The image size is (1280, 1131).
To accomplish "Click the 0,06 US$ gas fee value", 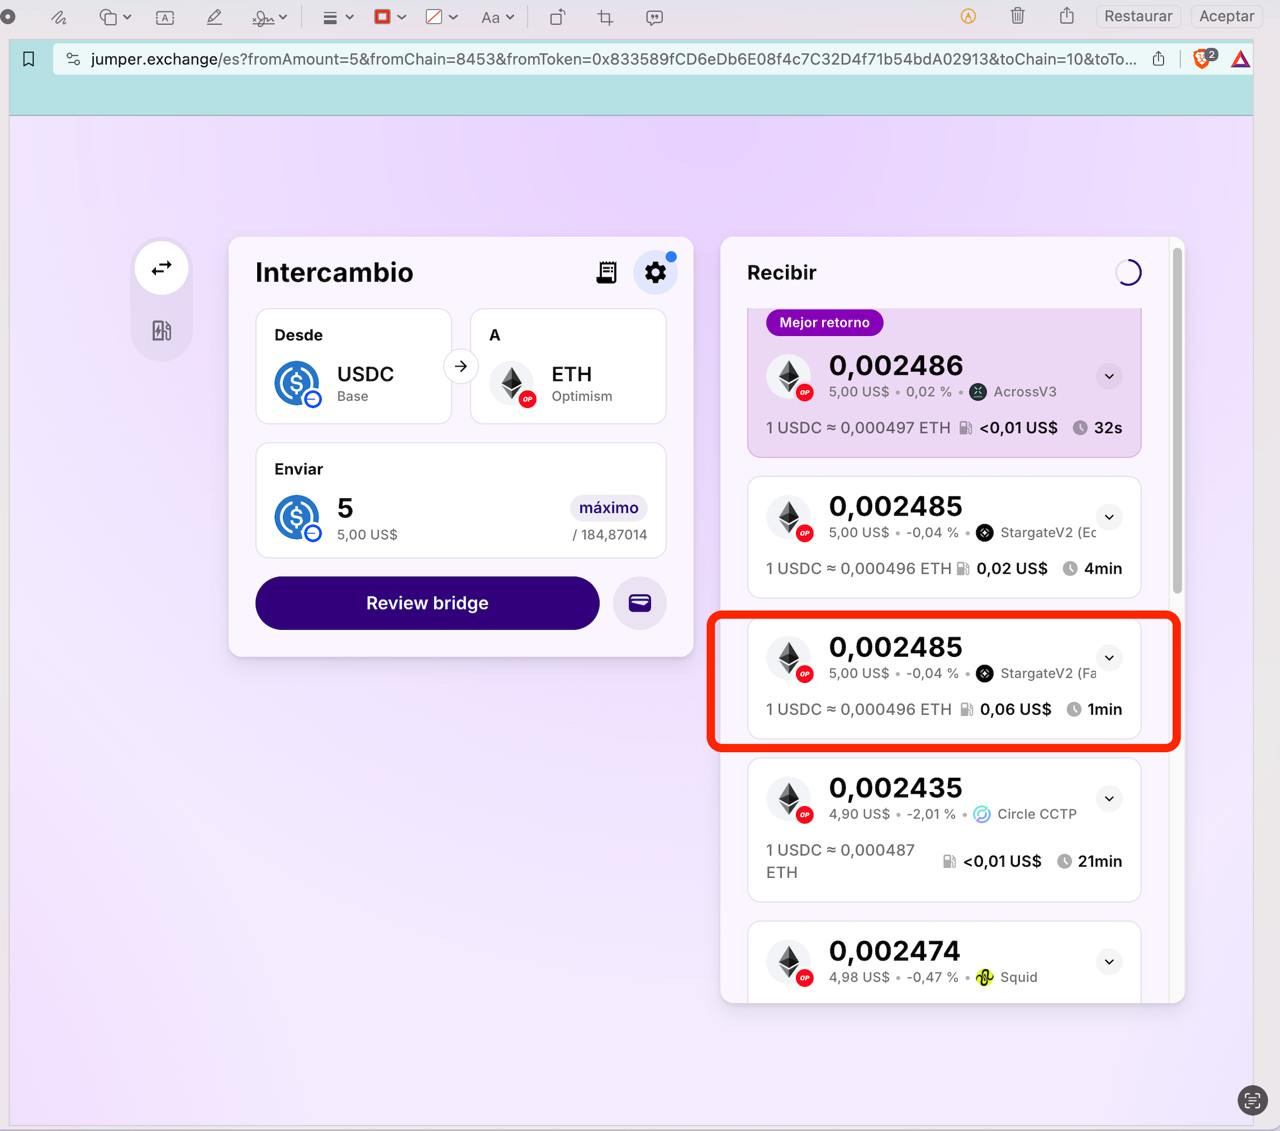I will (x=1015, y=709).
